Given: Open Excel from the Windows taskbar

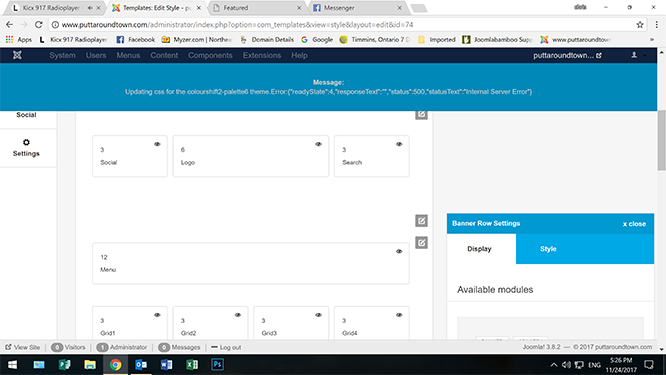Looking at the screenshot, I should pos(192,364).
